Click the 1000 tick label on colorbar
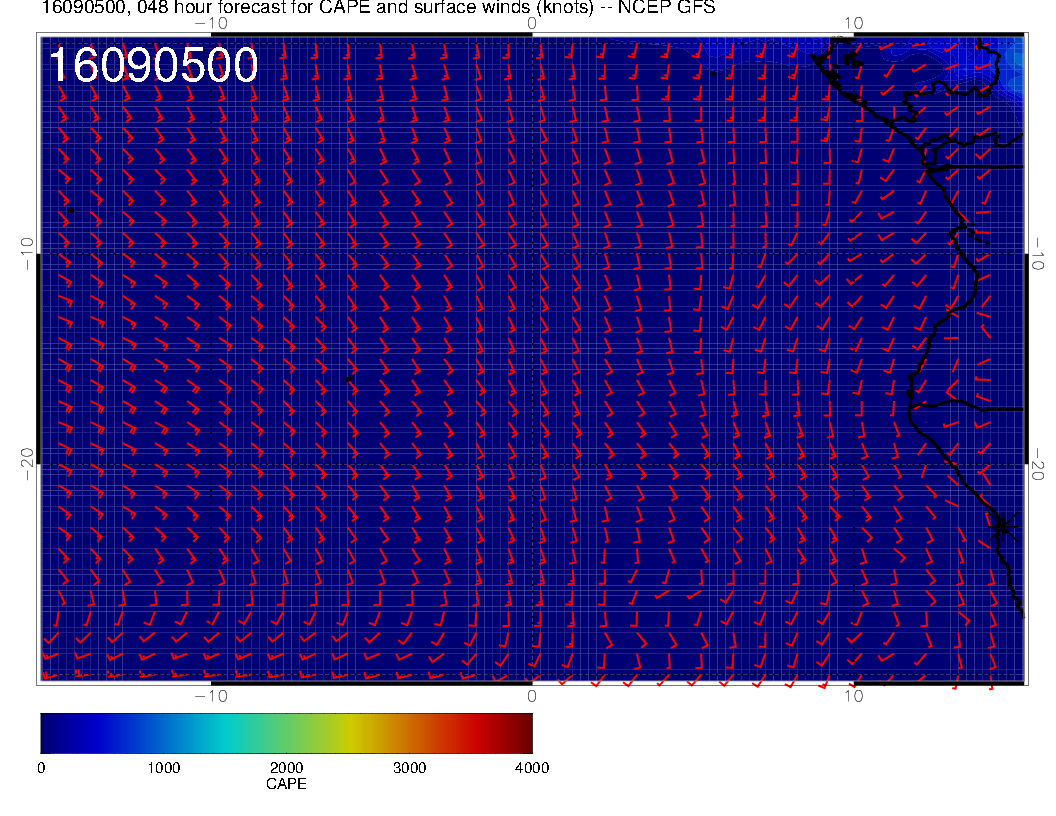1056x816 pixels. (x=164, y=768)
